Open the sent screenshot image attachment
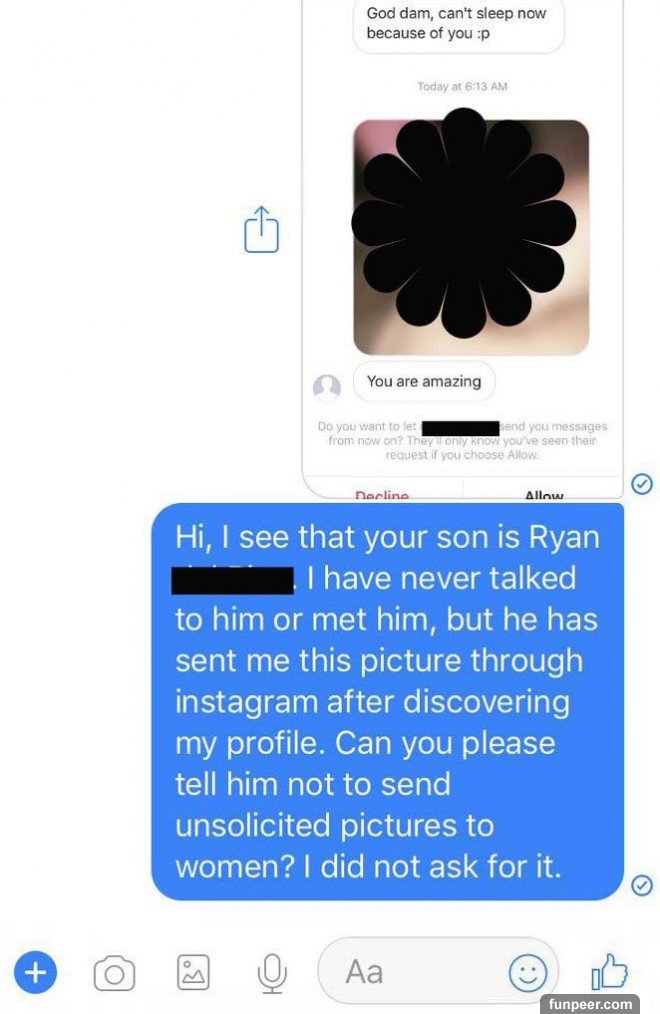Screen dimensions: 660x1014 [x=463, y=248]
